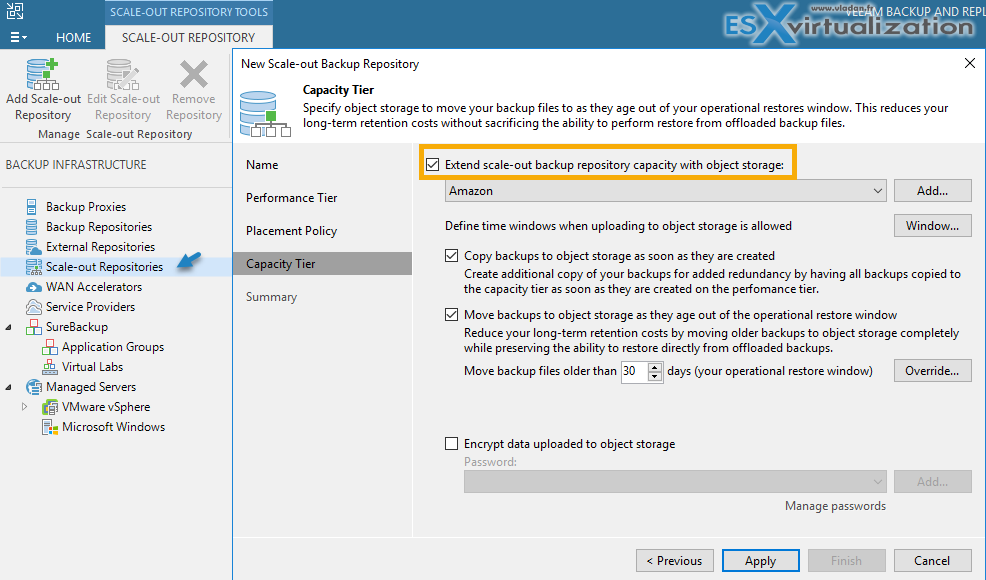The height and width of the screenshot is (580, 986).
Task: Click Add button next to Amazon dropdown
Action: (x=933, y=191)
